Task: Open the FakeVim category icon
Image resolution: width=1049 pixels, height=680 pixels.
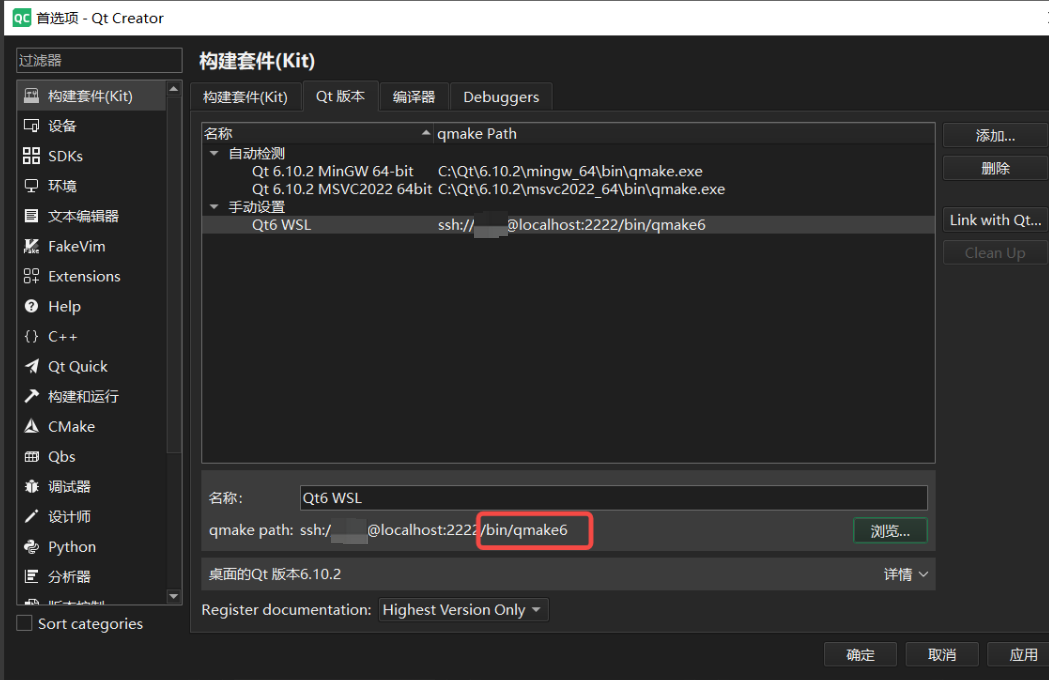Action: coord(31,246)
